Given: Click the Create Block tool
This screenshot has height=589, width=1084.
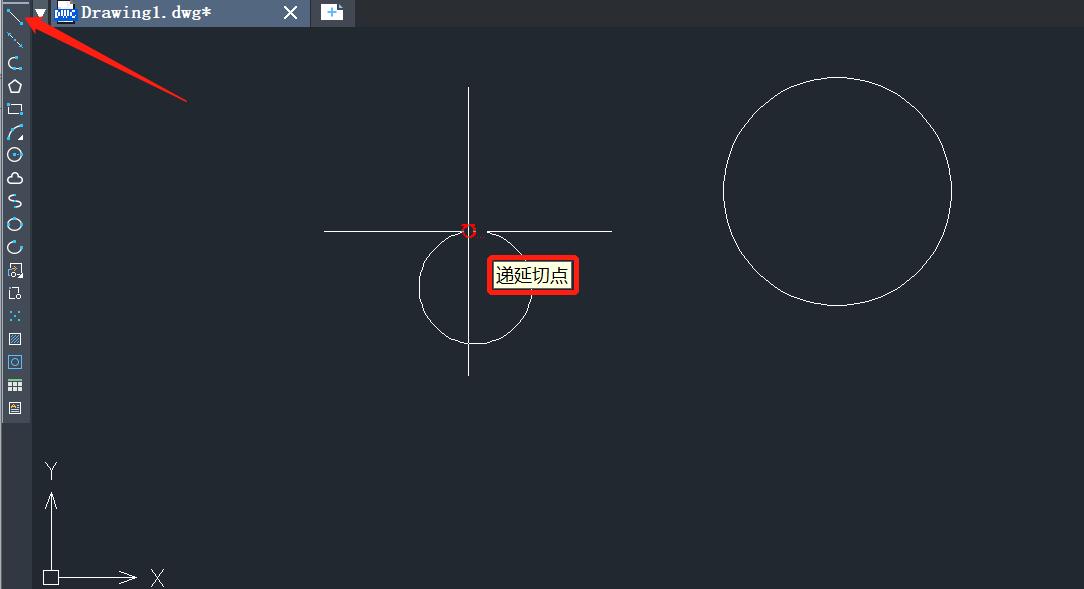Looking at the screenshot, I should point(15,293).
